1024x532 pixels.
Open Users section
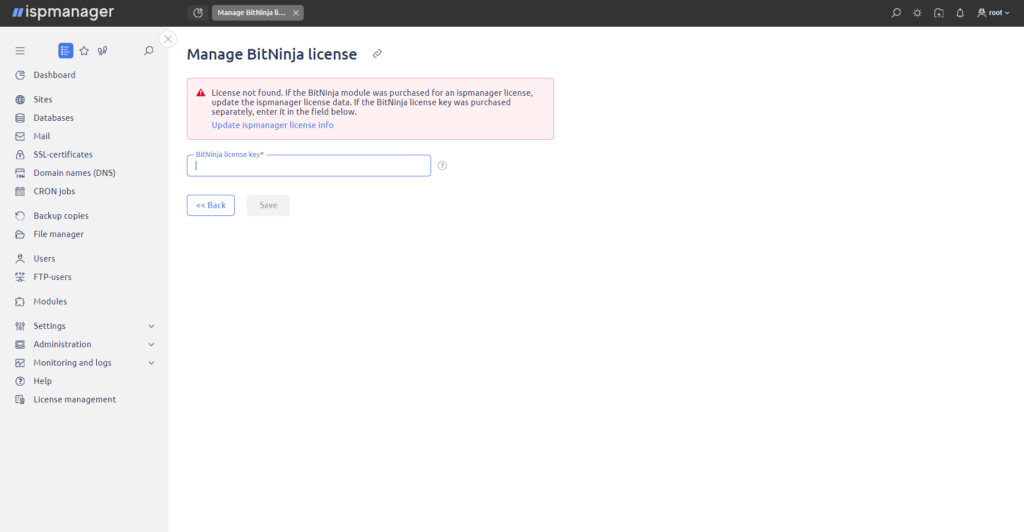tap(44, 258)
